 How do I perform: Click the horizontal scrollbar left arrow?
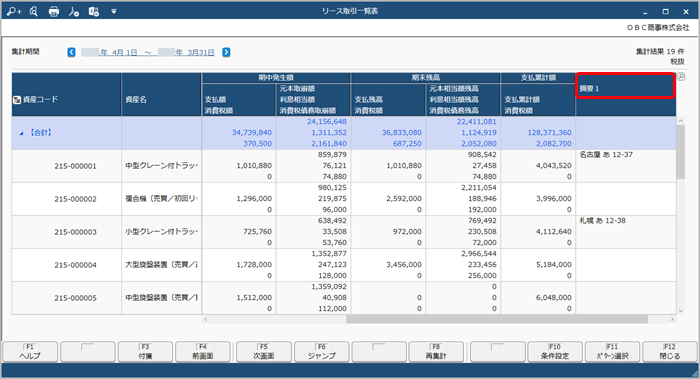pyautogui.click(x=205, y=319)
